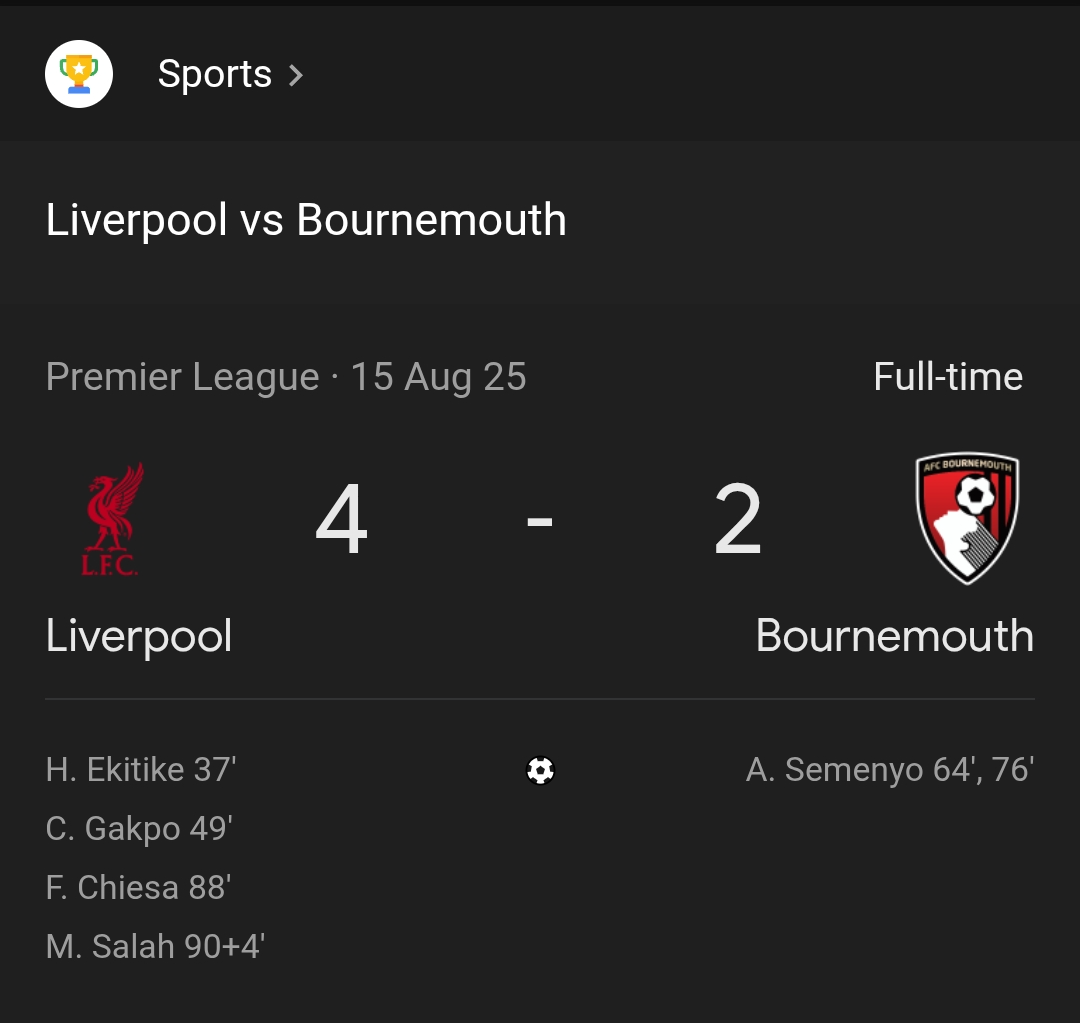The image size is (1080, 1023).
Task: Open more details via the arrow beside Sports
Action: [x=295, y=73]
